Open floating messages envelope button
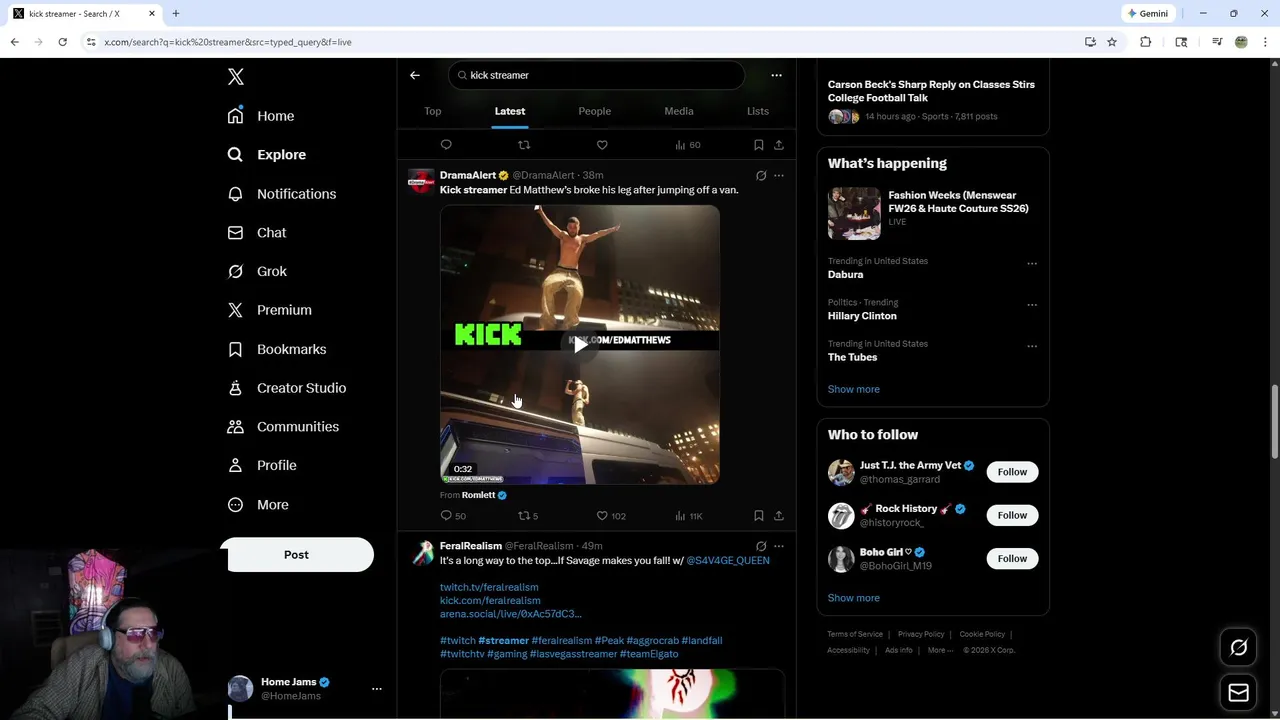1280x720 pixels. click(x=1239, y=692)
